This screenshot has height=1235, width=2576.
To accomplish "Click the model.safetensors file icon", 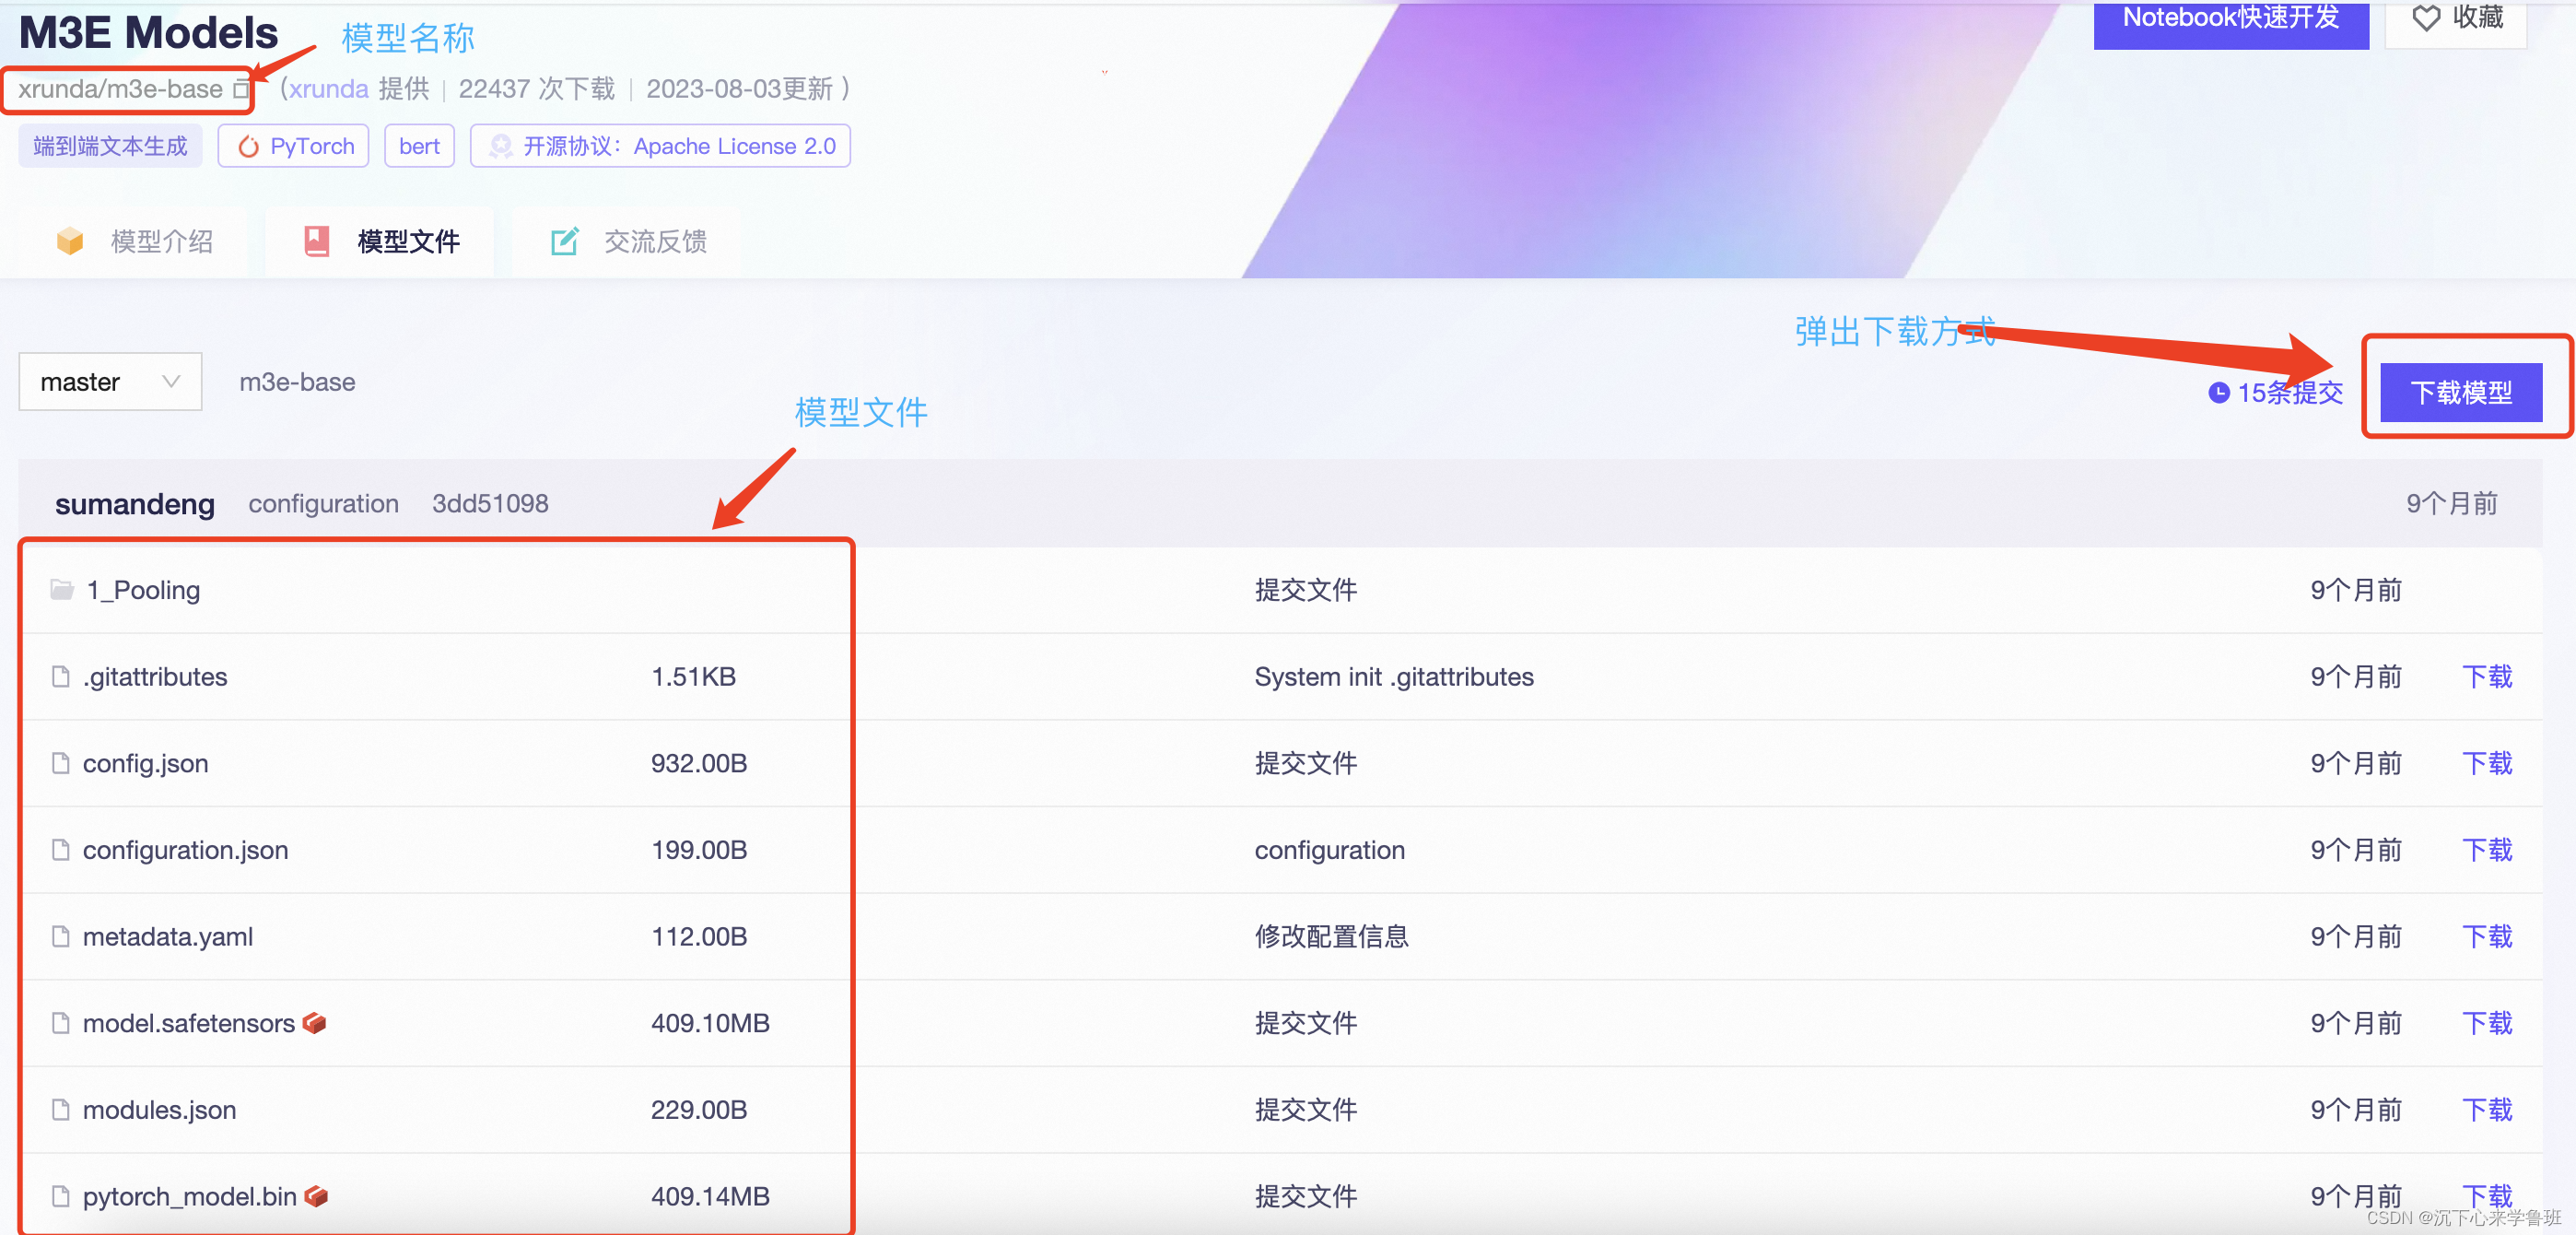I will (x=61, y=1023).
